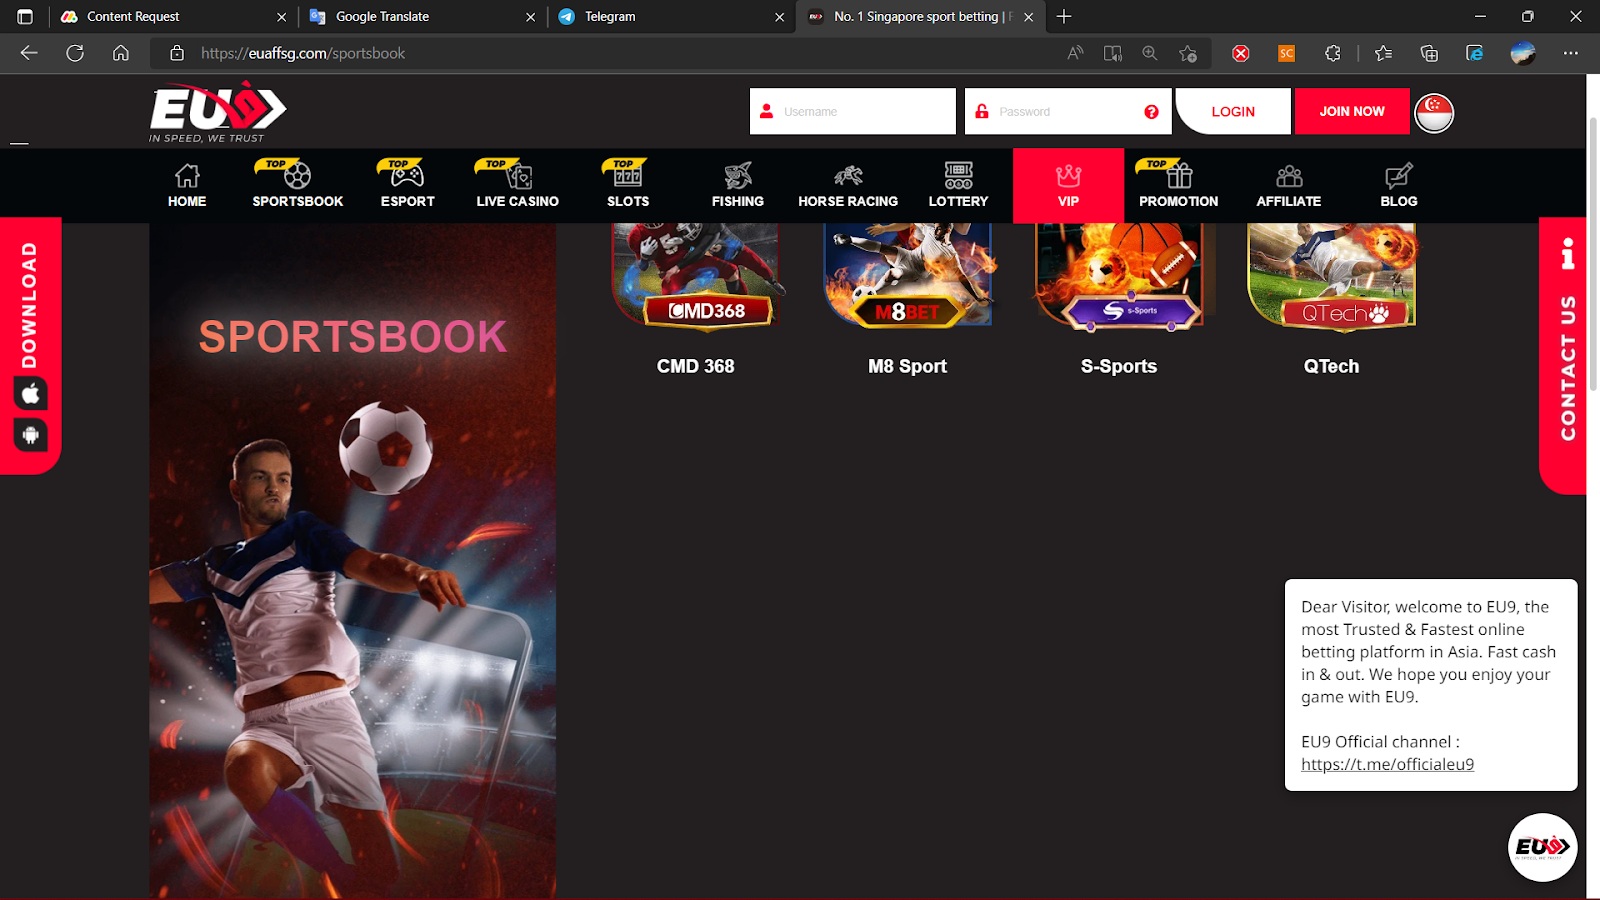Close the Singapore sport betting tab
The height and width of the screenshot is (900, 1600).
[x=1028, y=17]
